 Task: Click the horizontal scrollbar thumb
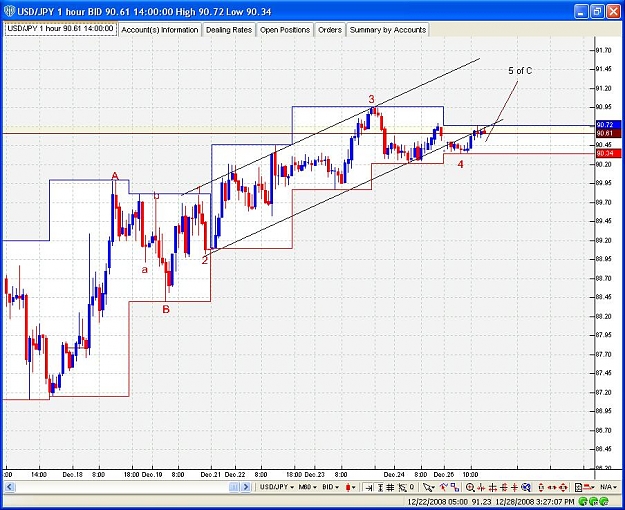pyautogui.click(x=234, y=487)
